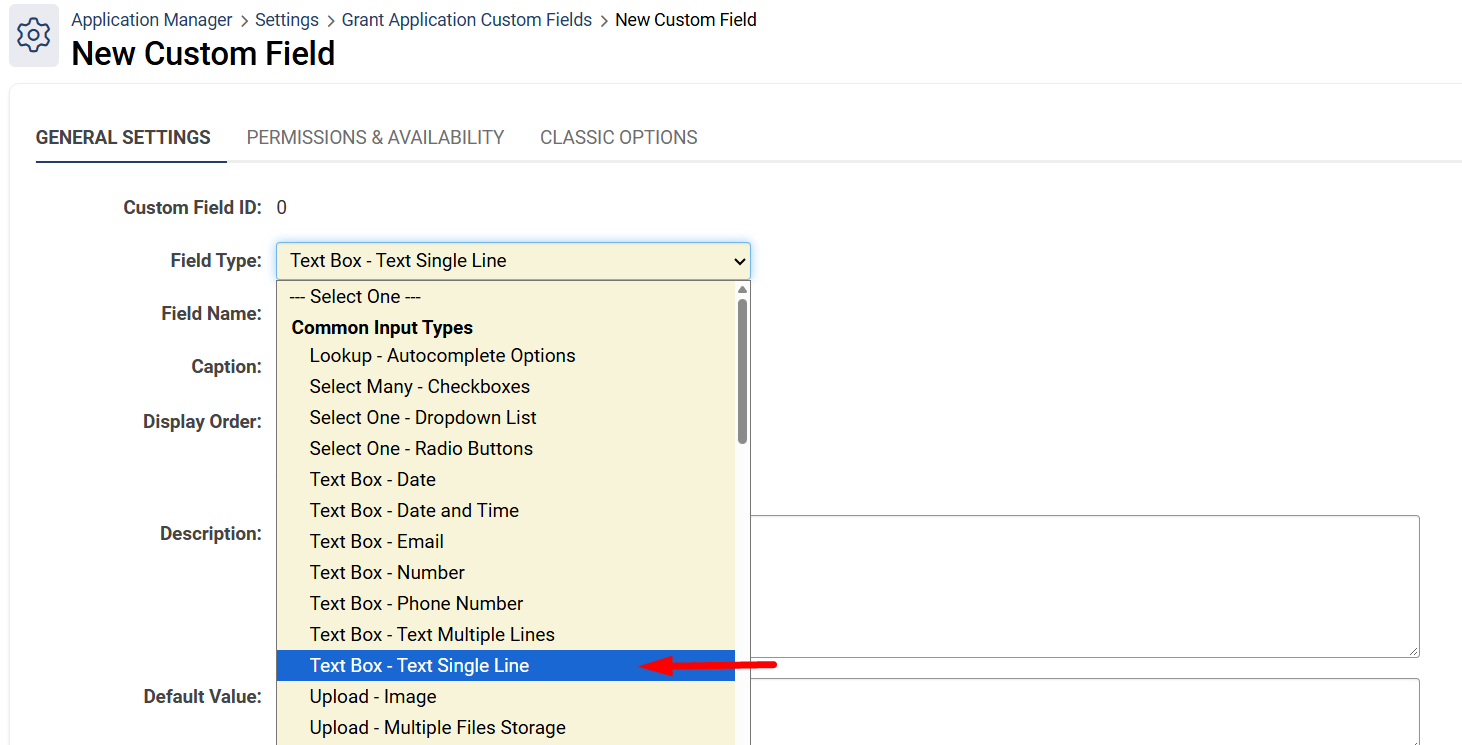
Task: Select Text Box - Phone Number
Action: 506,604
